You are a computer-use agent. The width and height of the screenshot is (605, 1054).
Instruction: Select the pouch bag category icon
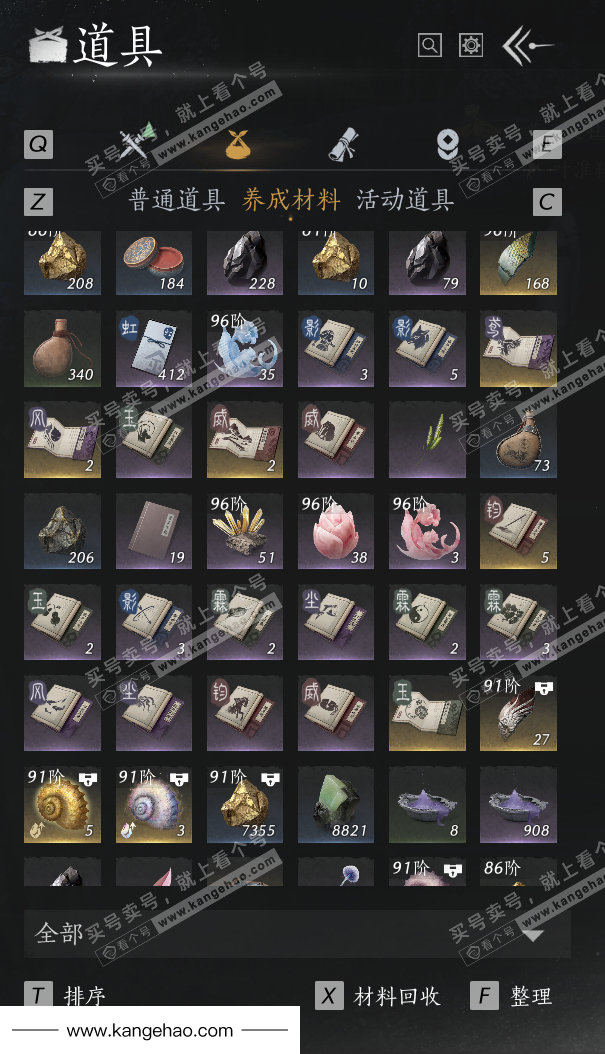tap(237, 144)
